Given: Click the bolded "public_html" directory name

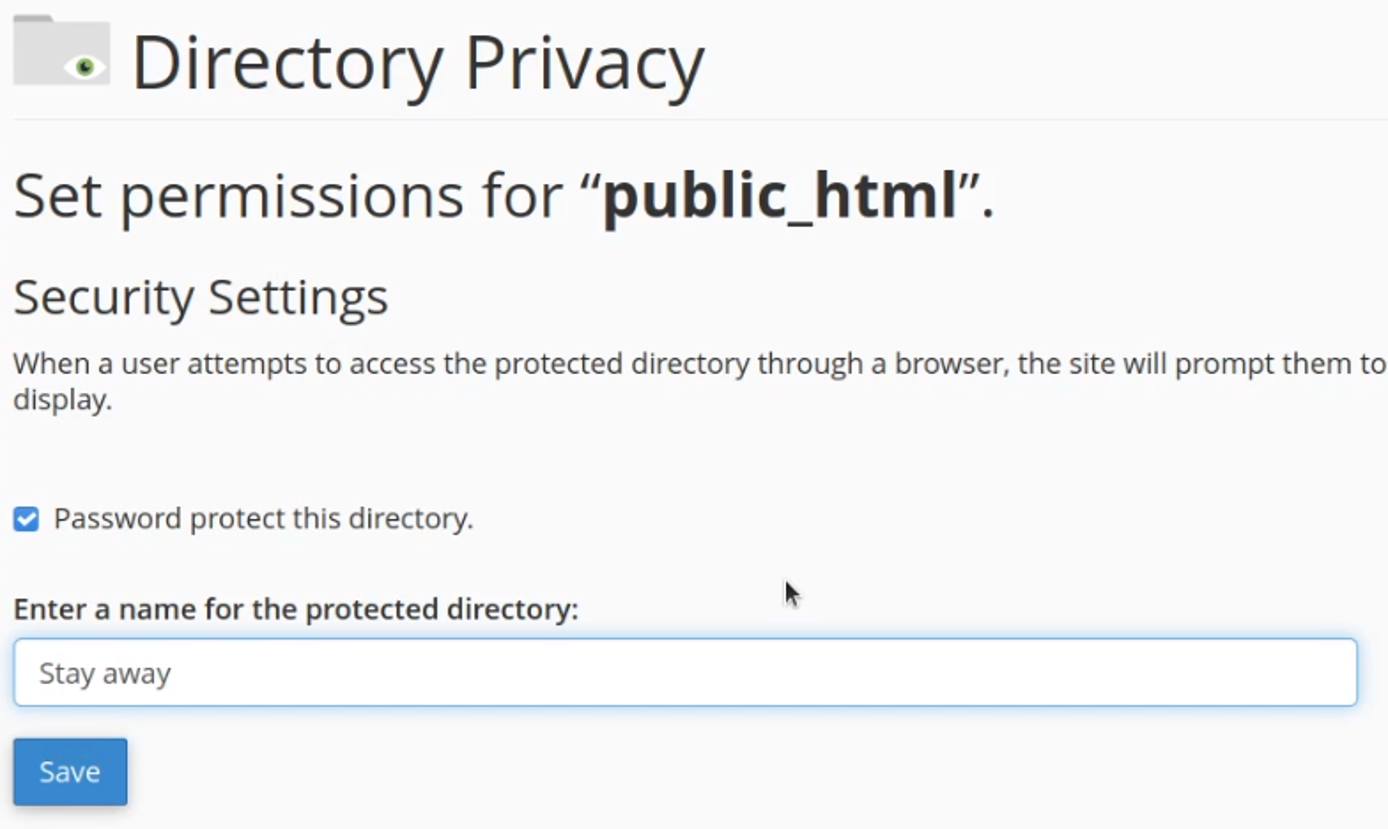Looking at the screenshot, I should coord(780,196).
